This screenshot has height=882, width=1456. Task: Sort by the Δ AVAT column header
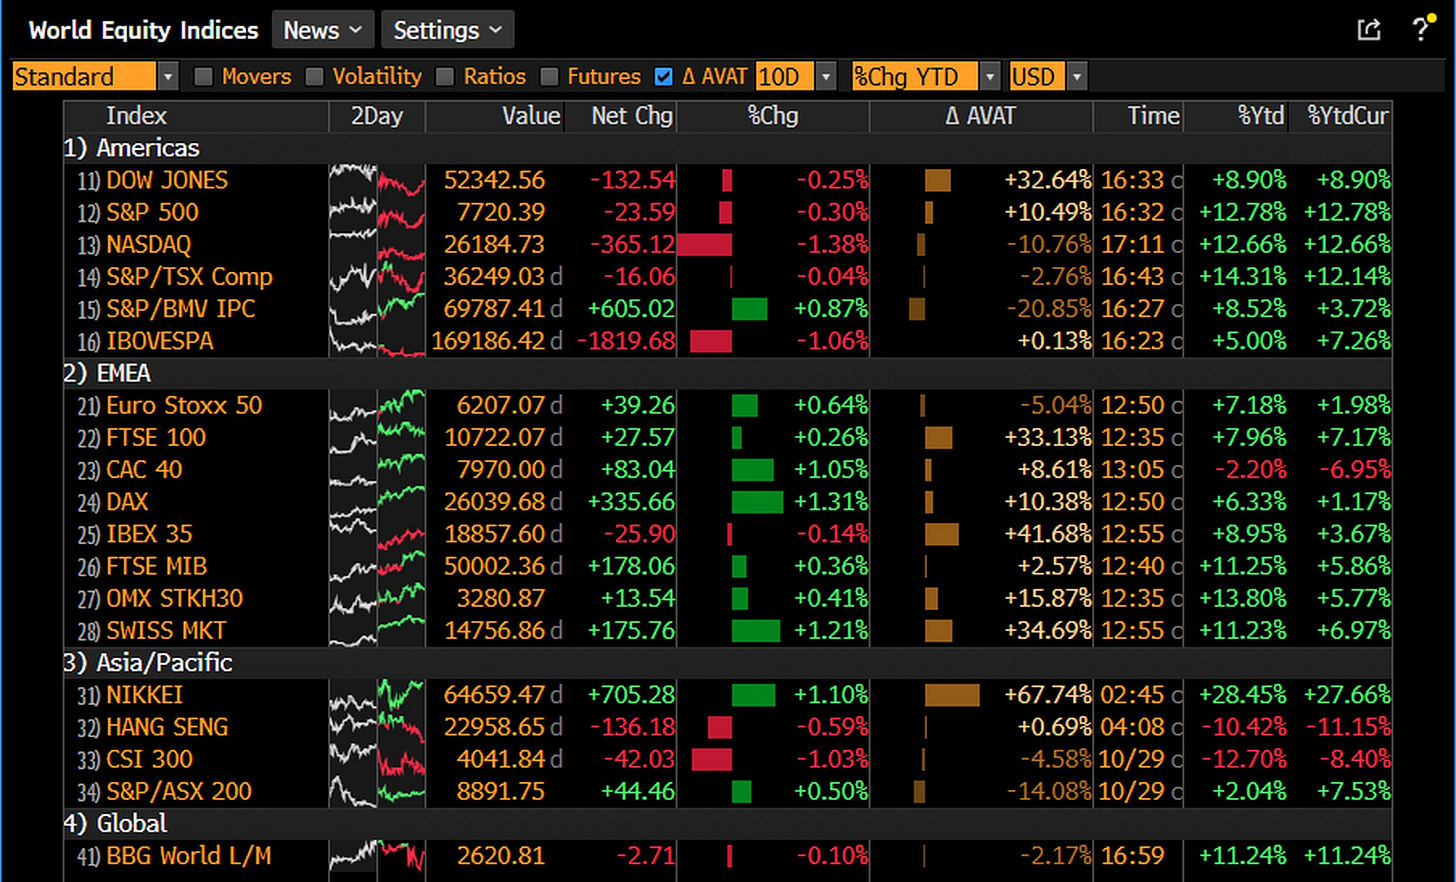pos(981,116)
